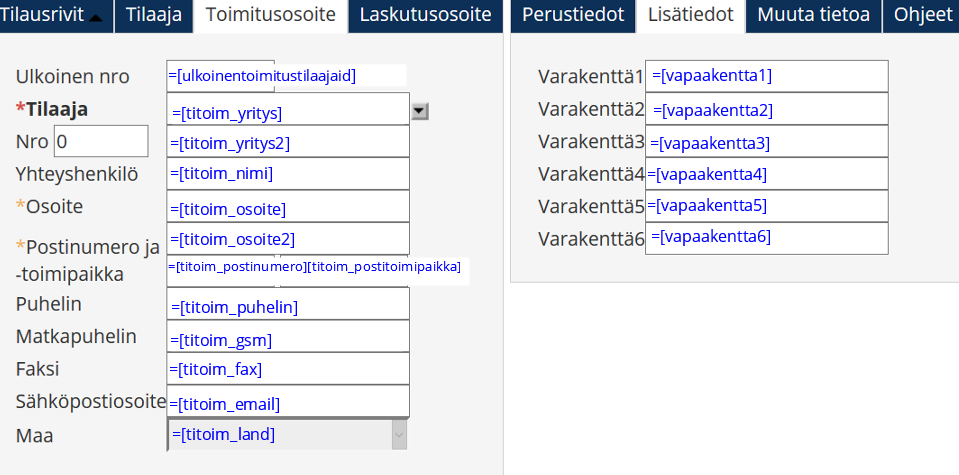Focus the Yhteyshenkilö name field
959x475 pixels.
click(288, 174)
